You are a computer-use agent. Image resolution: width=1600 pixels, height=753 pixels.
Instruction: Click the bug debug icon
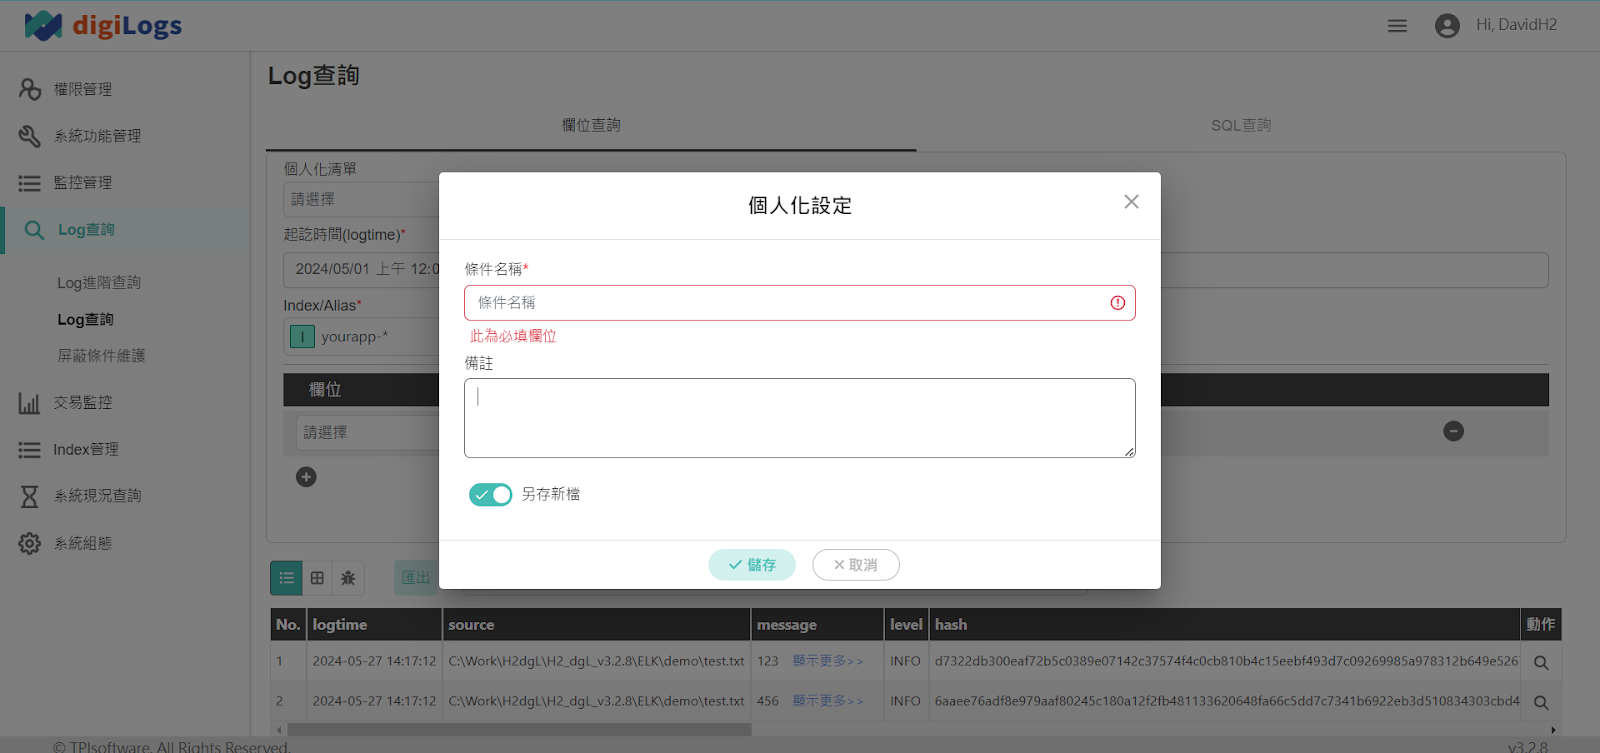(348, 578)
